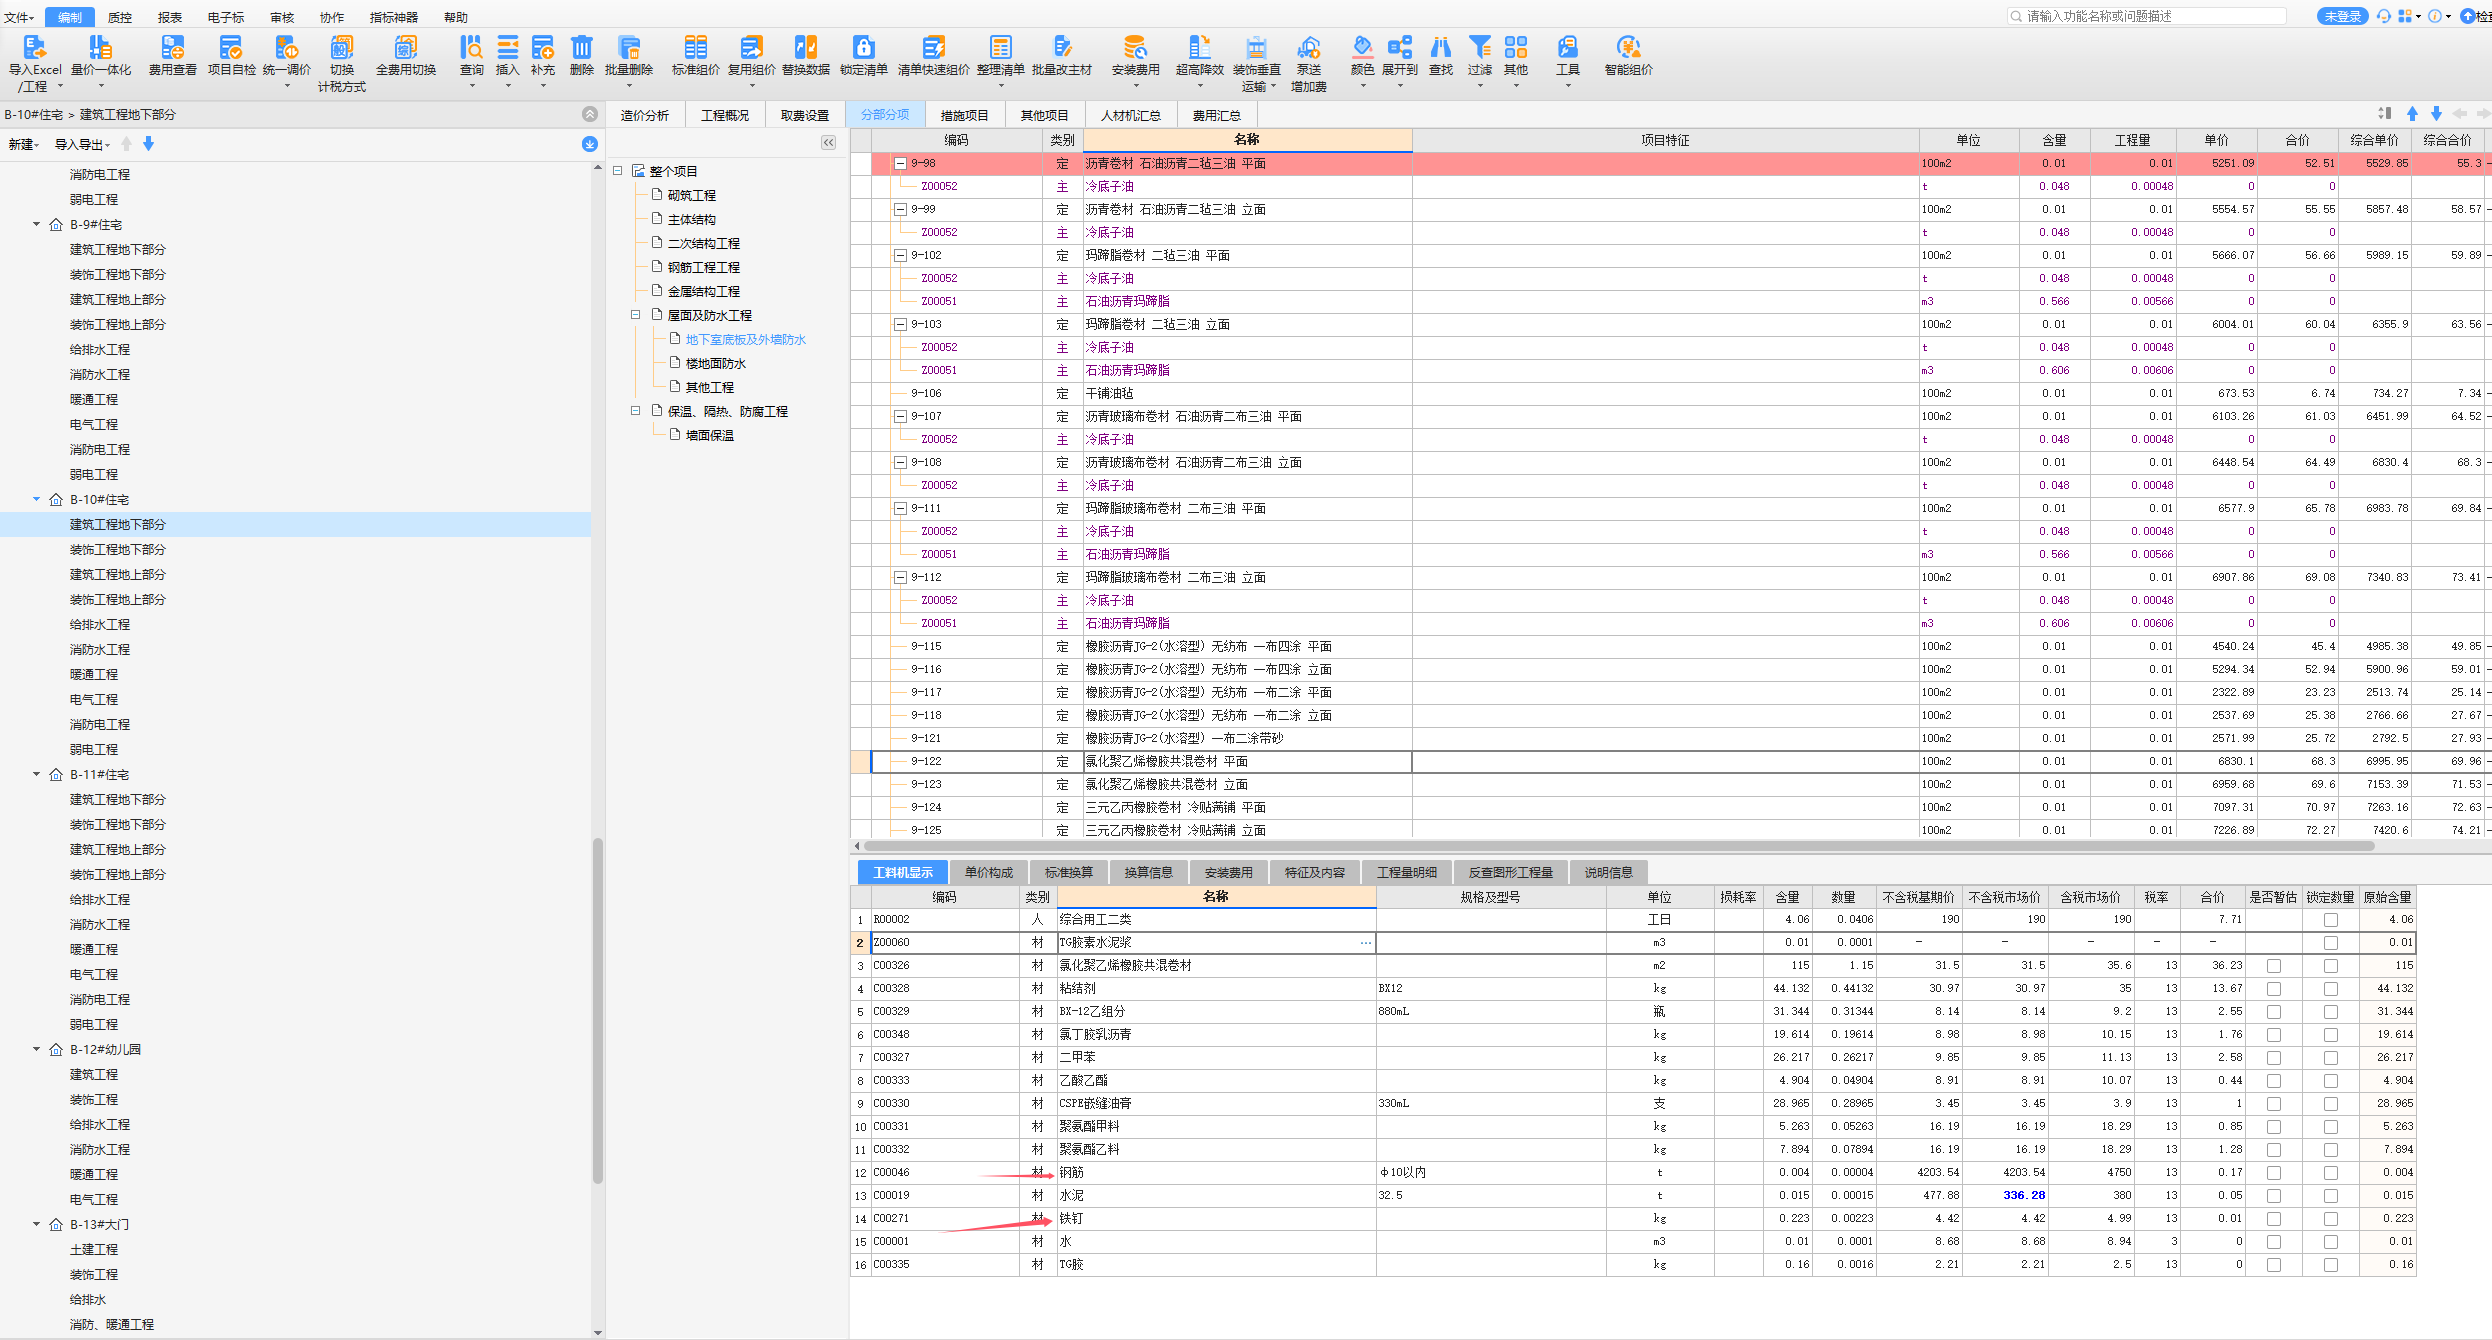Toggle 是否暂估 checkbox for 钢筋 row

coord(2274,1173)
